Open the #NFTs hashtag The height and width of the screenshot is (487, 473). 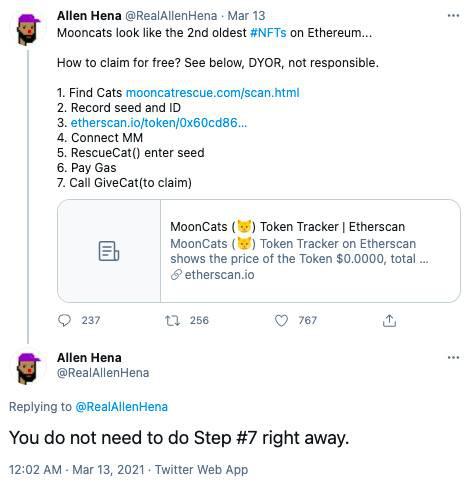(268, 33)
